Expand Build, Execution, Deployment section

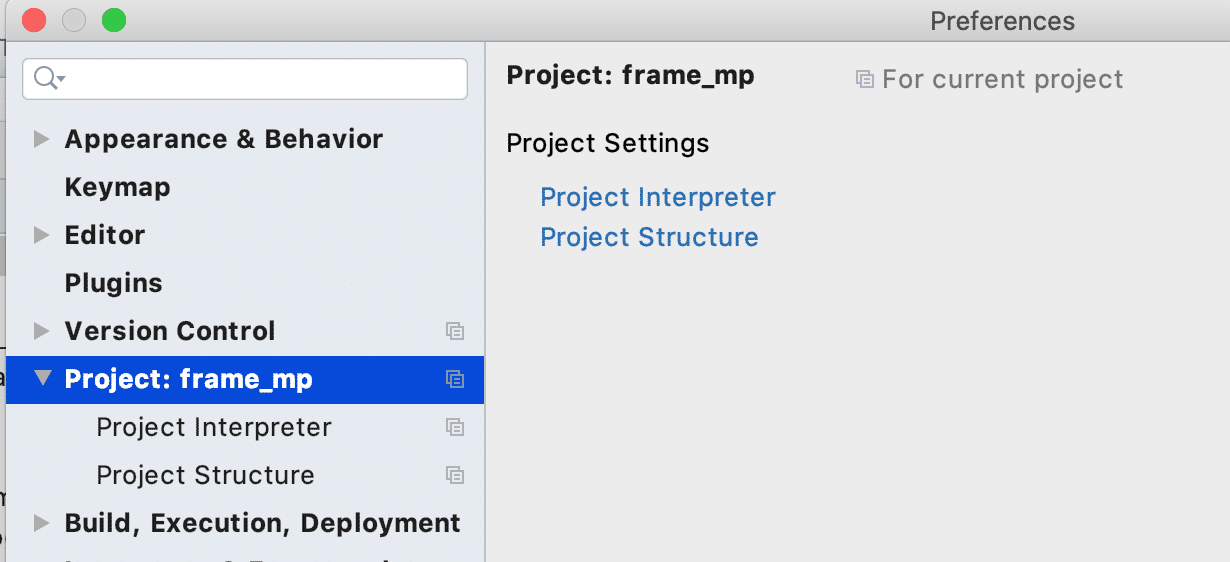coord(41,523)
